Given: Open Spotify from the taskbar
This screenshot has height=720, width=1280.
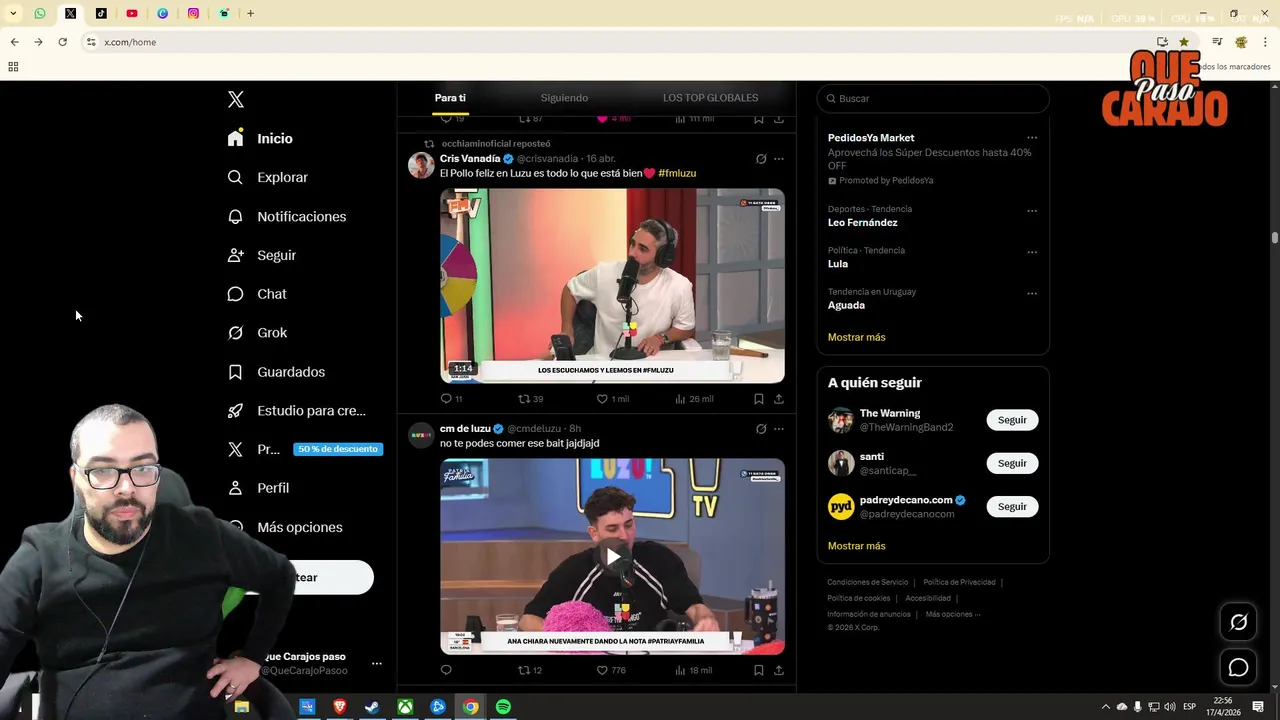Looking at the screenshot, I should 503,707.
